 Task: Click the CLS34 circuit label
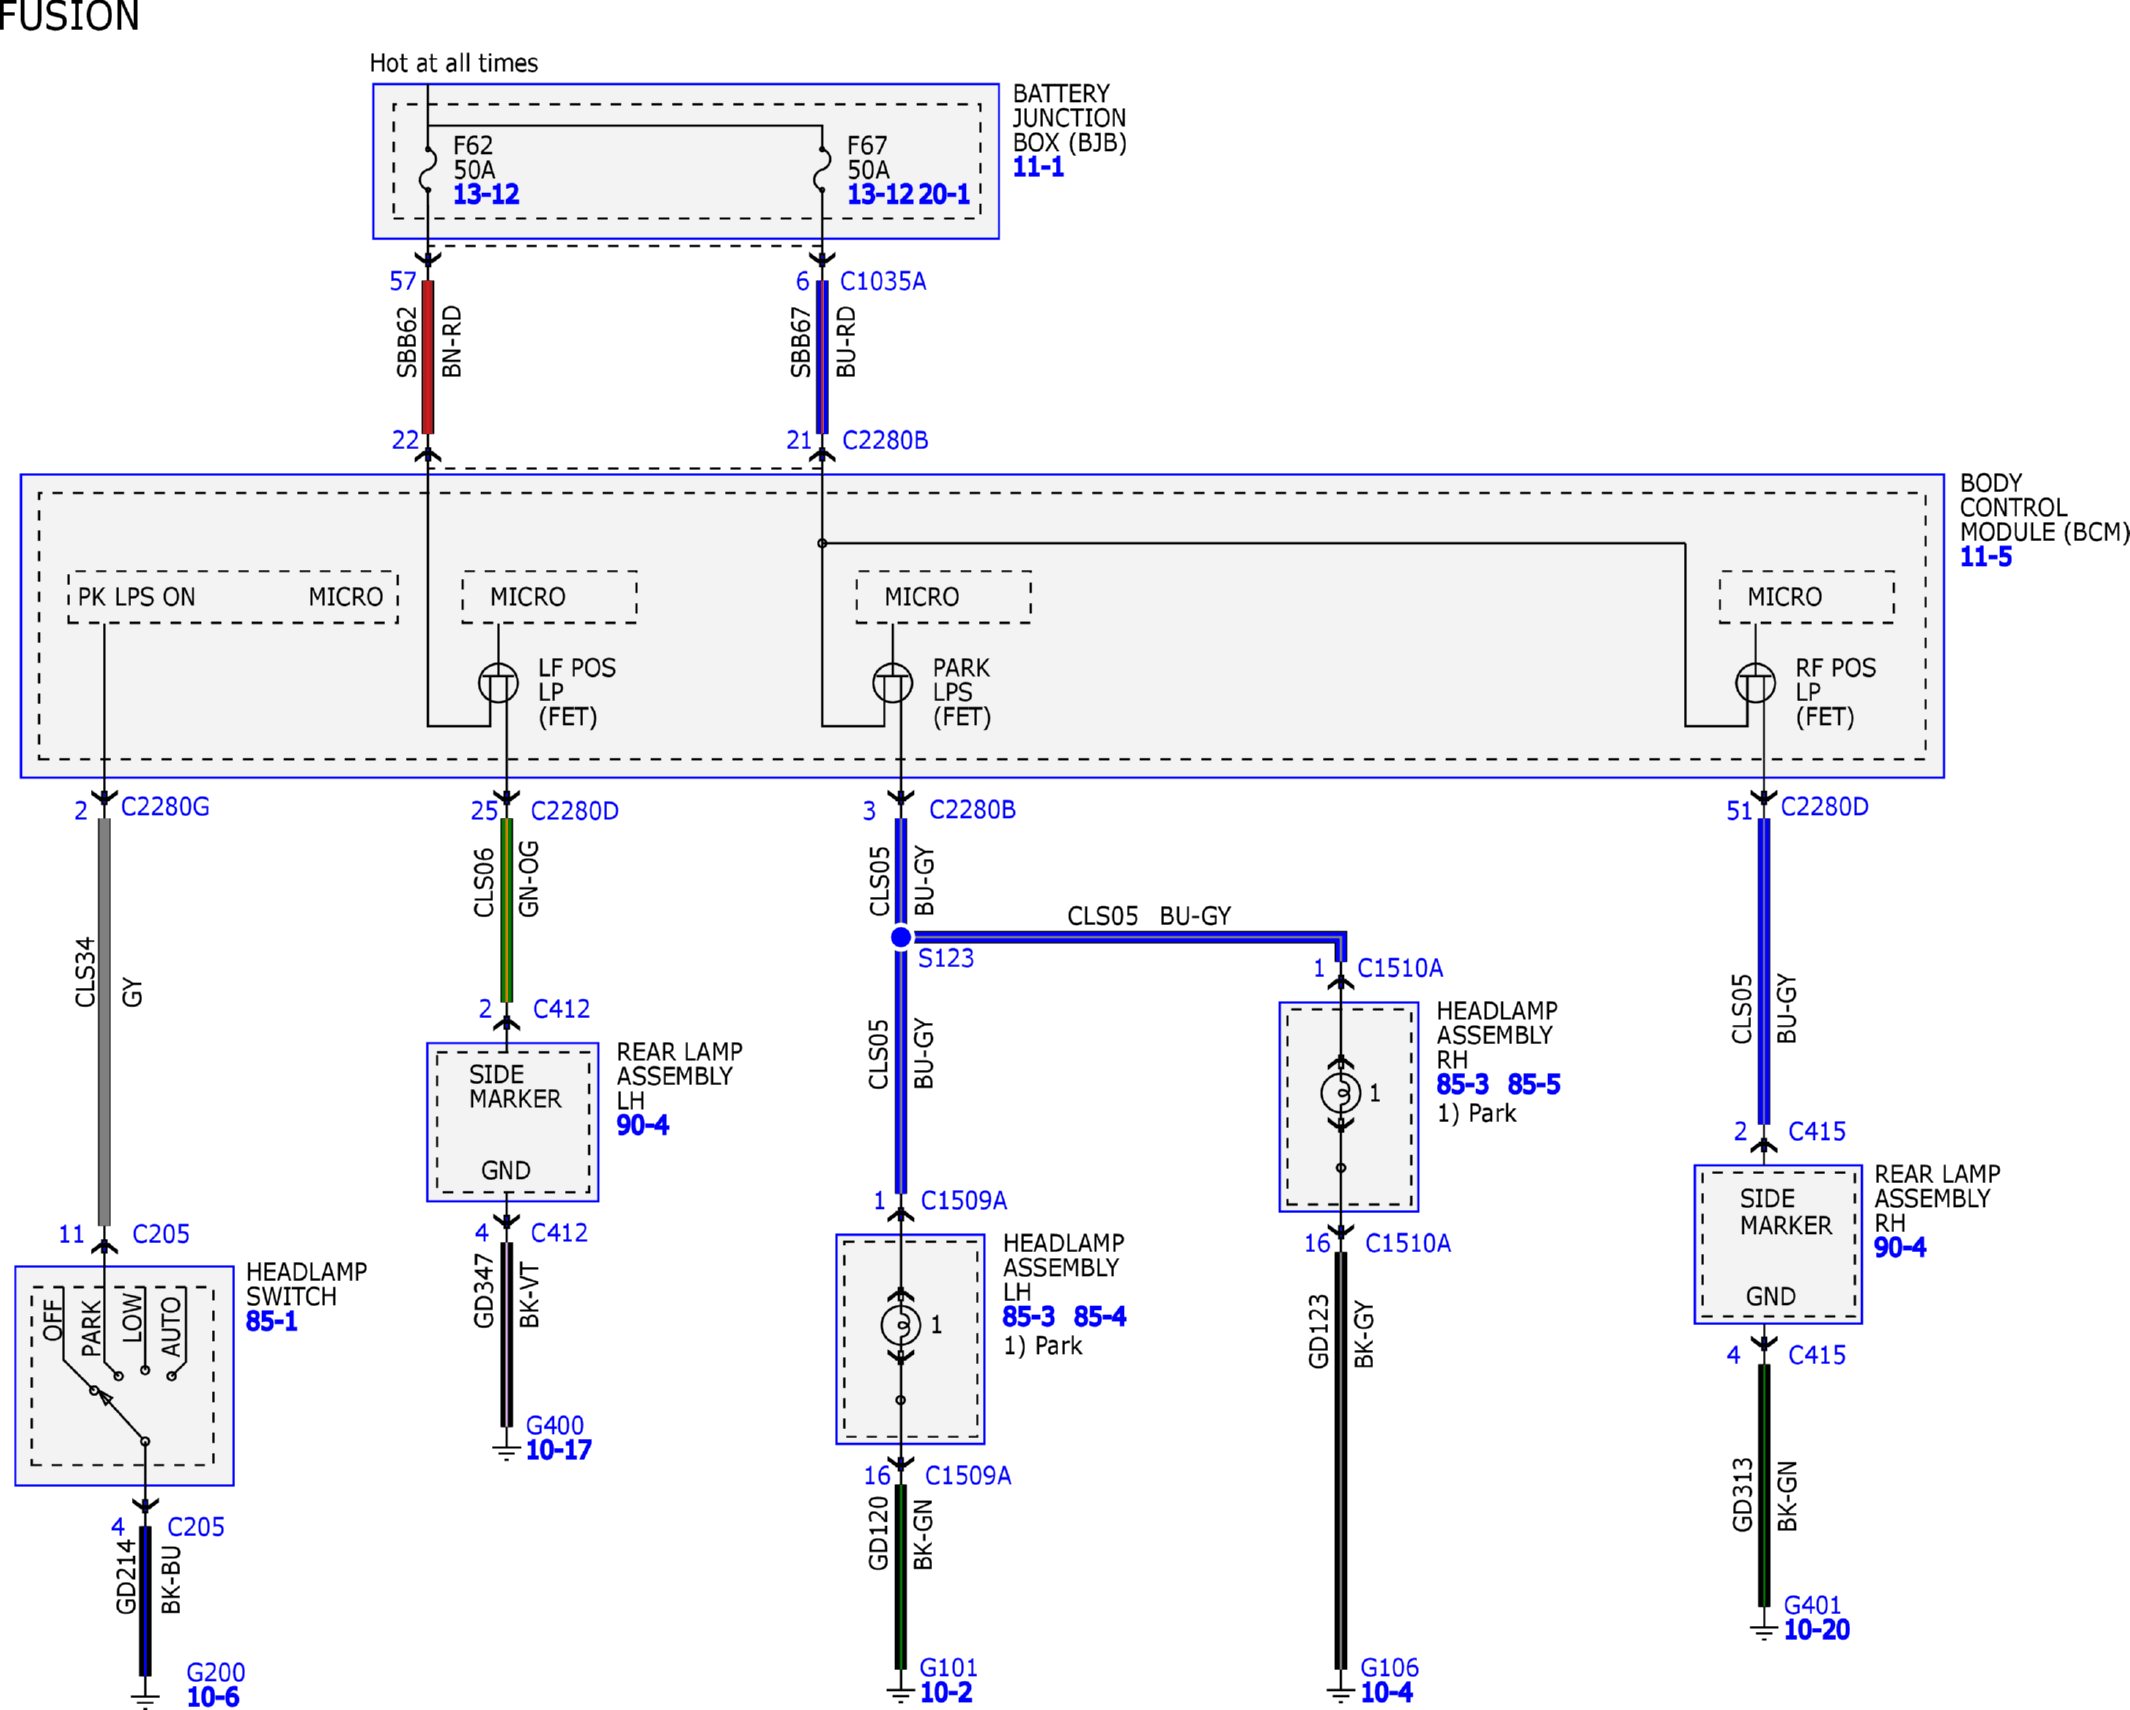85,972
